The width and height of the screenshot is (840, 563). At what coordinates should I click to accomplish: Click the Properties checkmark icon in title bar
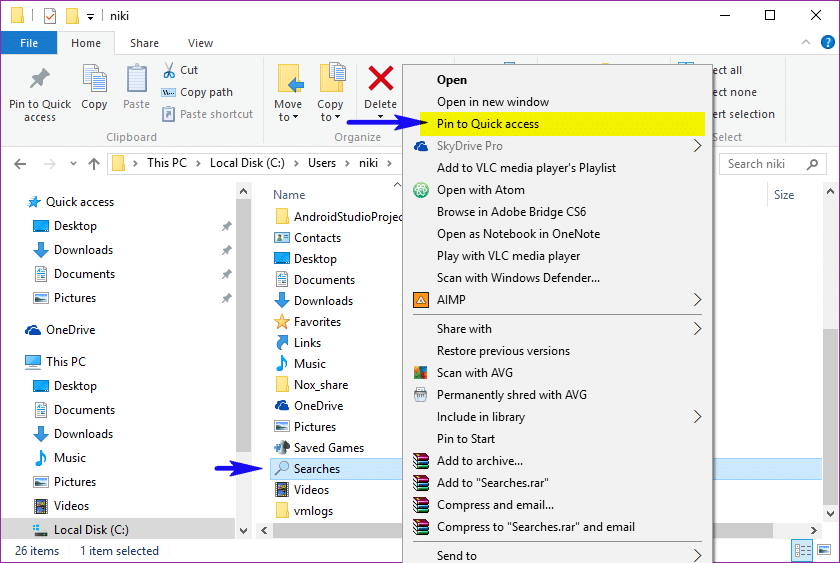(50, 16)
